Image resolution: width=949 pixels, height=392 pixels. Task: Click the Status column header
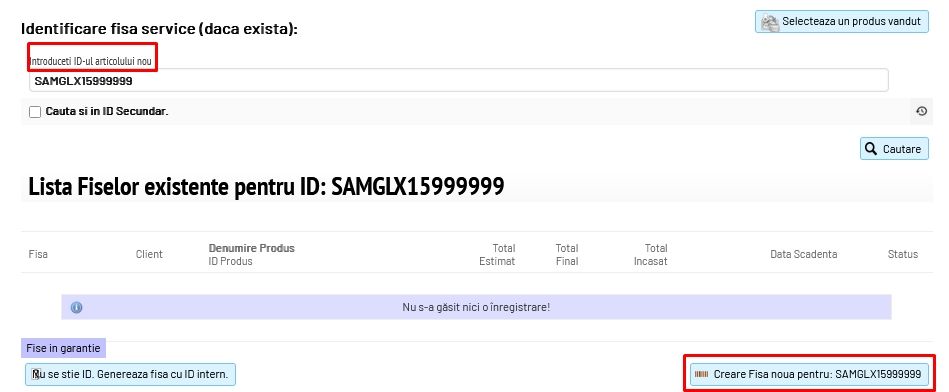click(903, 254)
